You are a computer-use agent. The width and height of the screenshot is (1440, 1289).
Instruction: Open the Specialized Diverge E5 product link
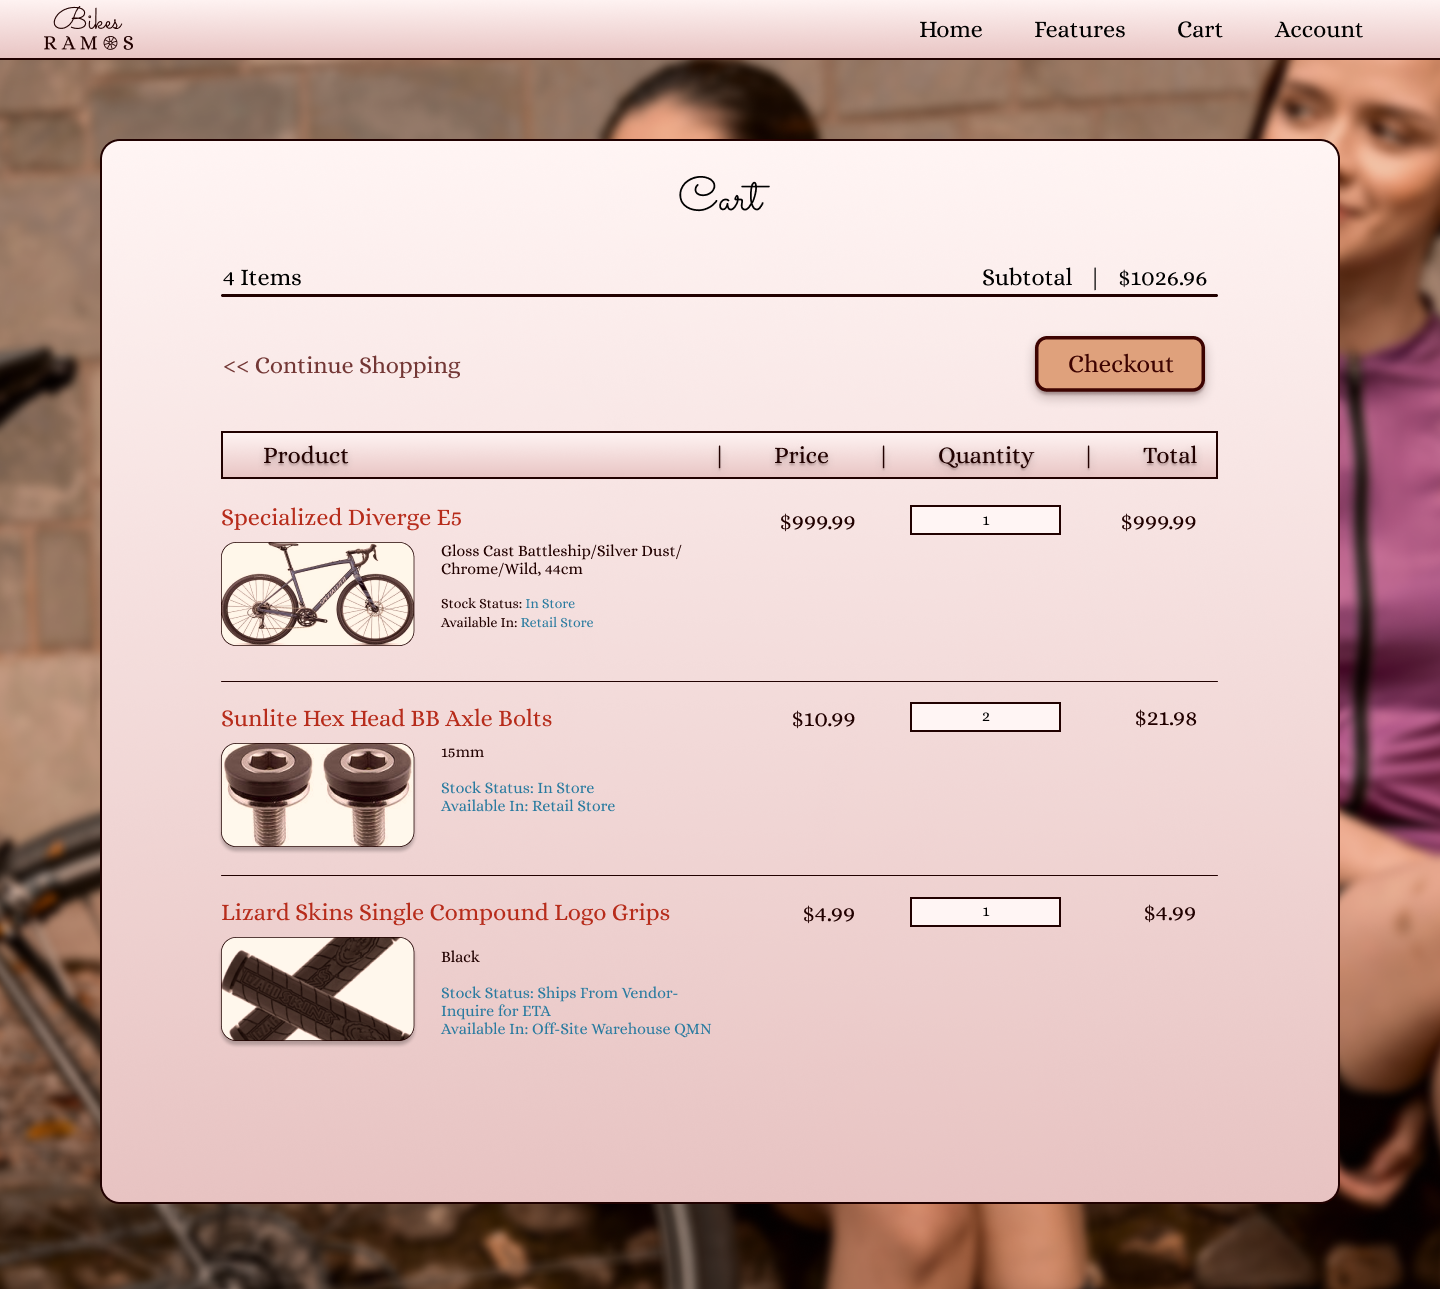click(341, 518)
